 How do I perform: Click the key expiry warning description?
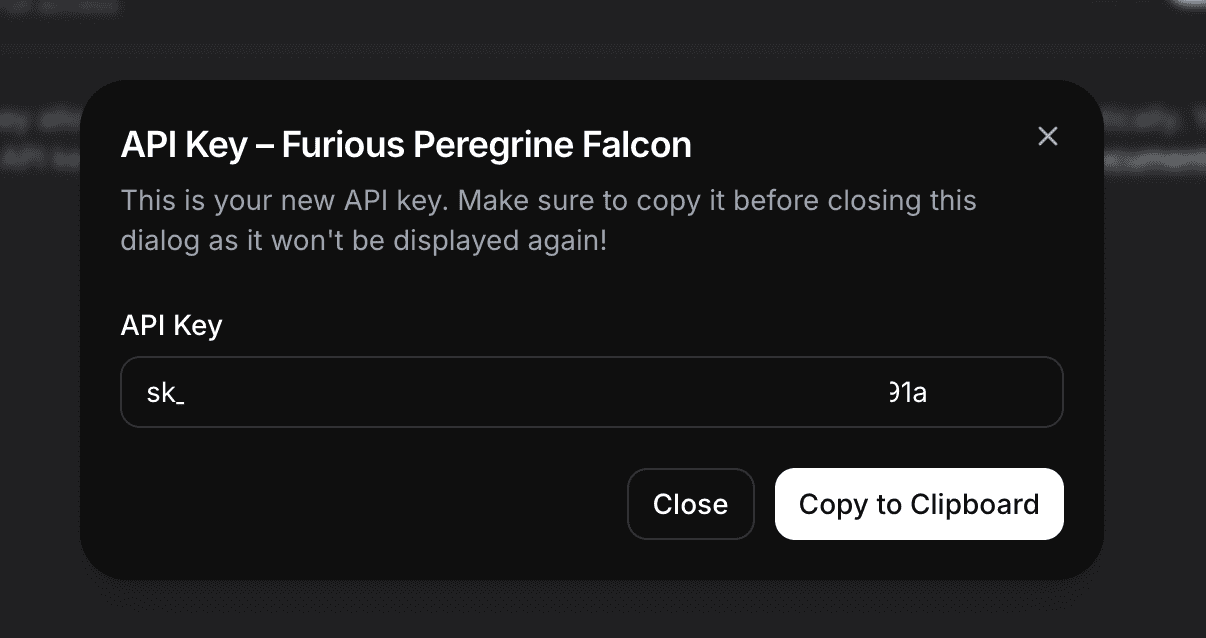tap(548, 220)
